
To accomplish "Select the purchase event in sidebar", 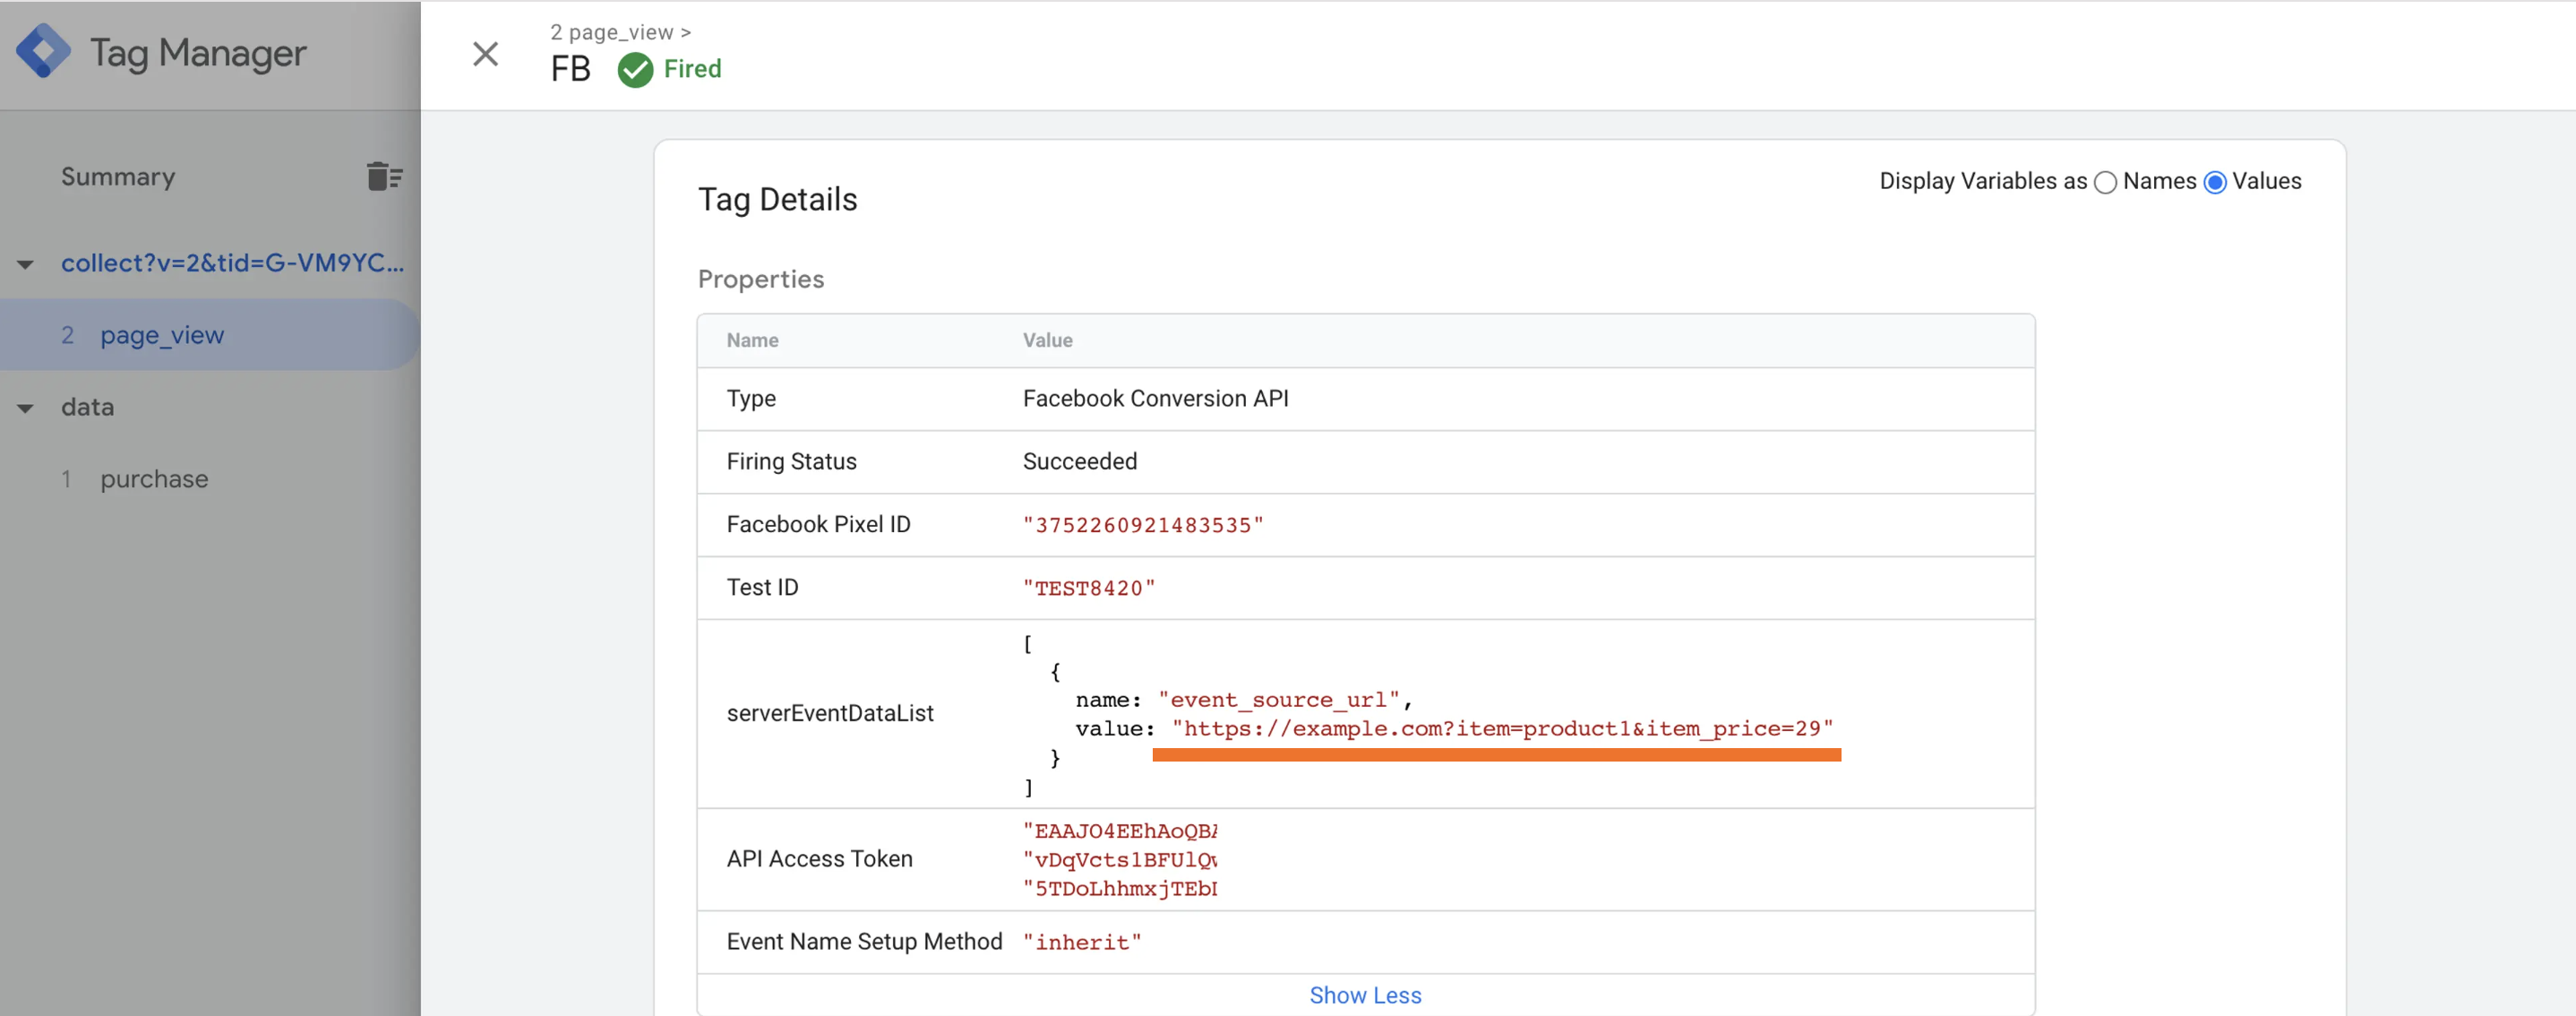I will pos(154,479).
